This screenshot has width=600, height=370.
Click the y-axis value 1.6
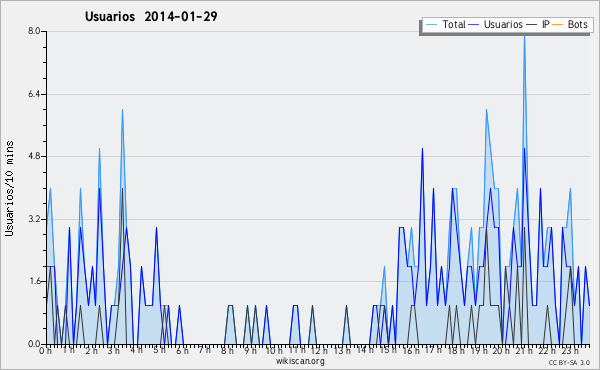[34, 281]
